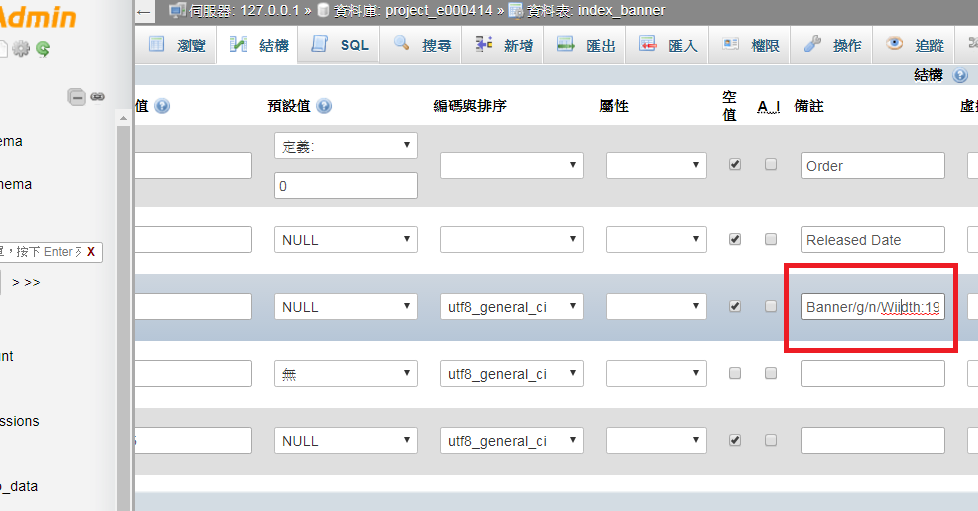Screen dimensions: 978x511
Task: Open the 操作 (Operations) tab
Action: tap(831, 45)
